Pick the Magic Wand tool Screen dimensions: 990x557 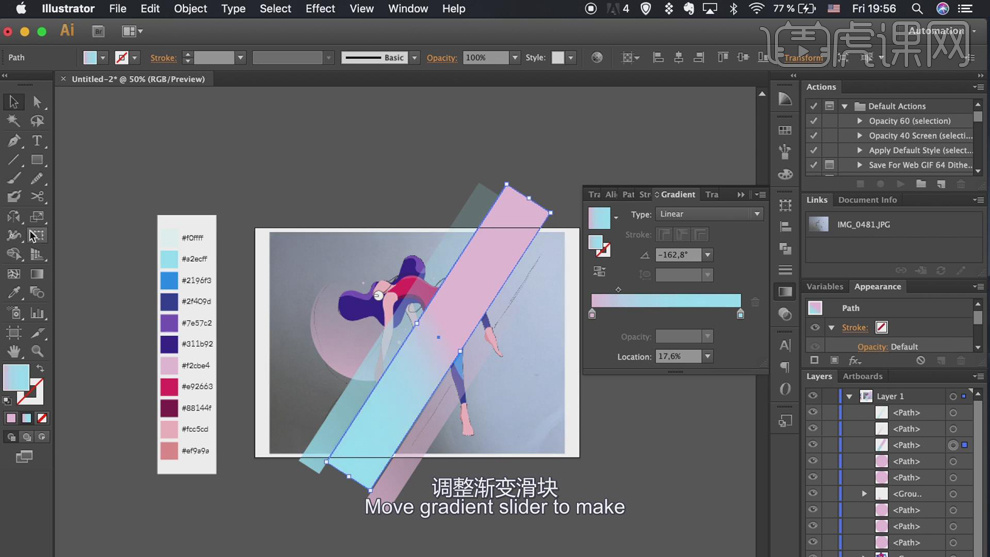point(14,121)
